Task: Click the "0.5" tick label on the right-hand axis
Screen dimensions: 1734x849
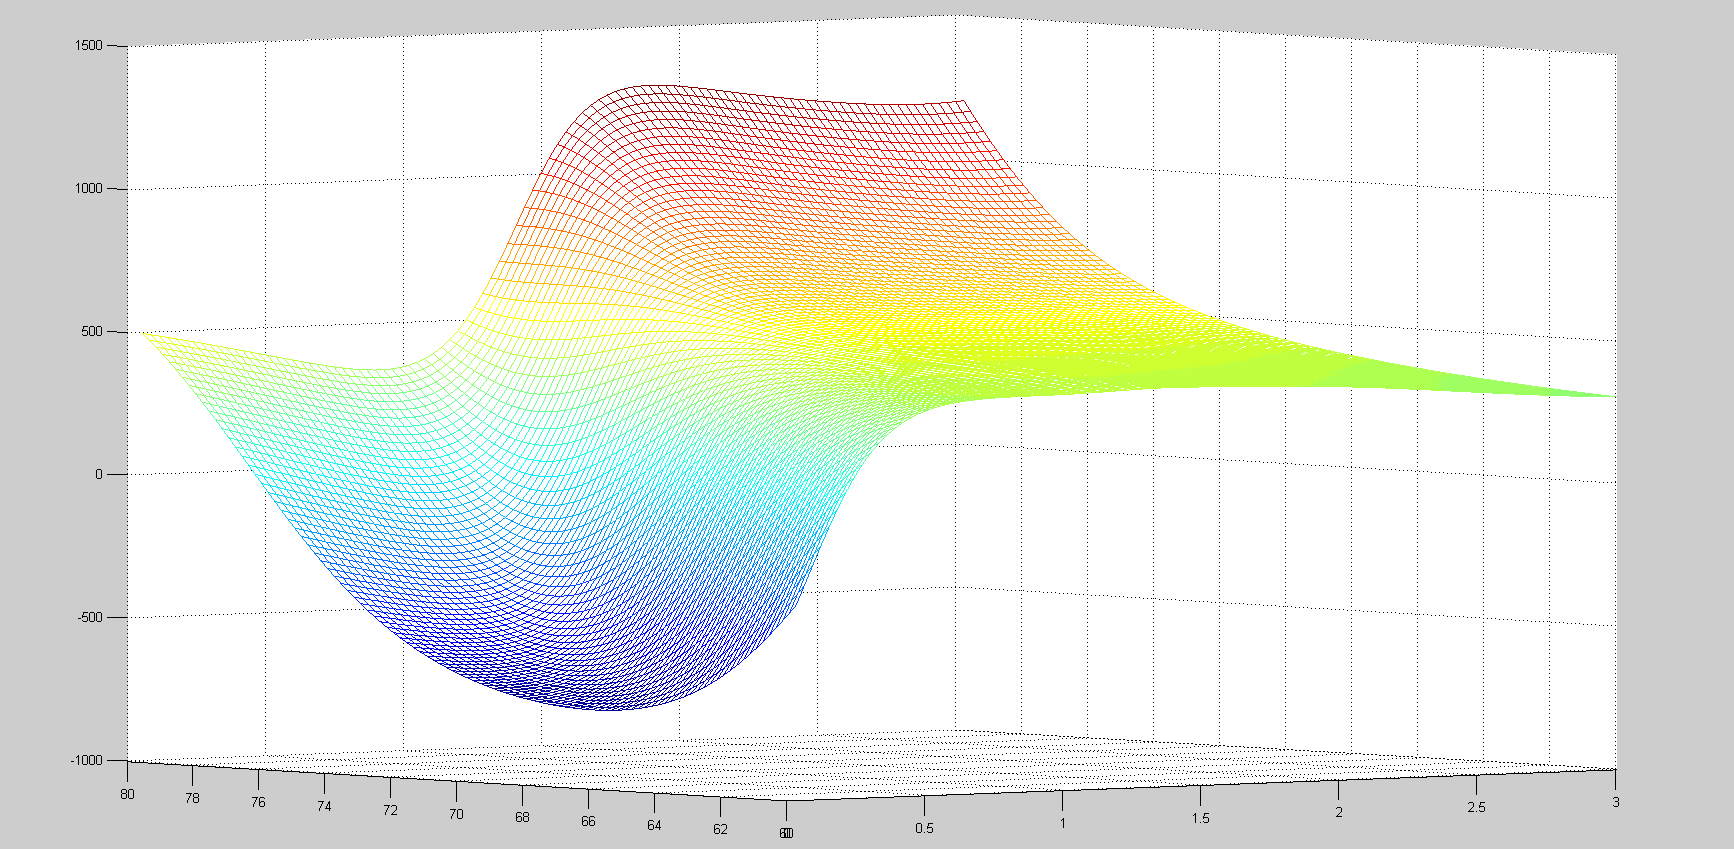Action: 924,829
